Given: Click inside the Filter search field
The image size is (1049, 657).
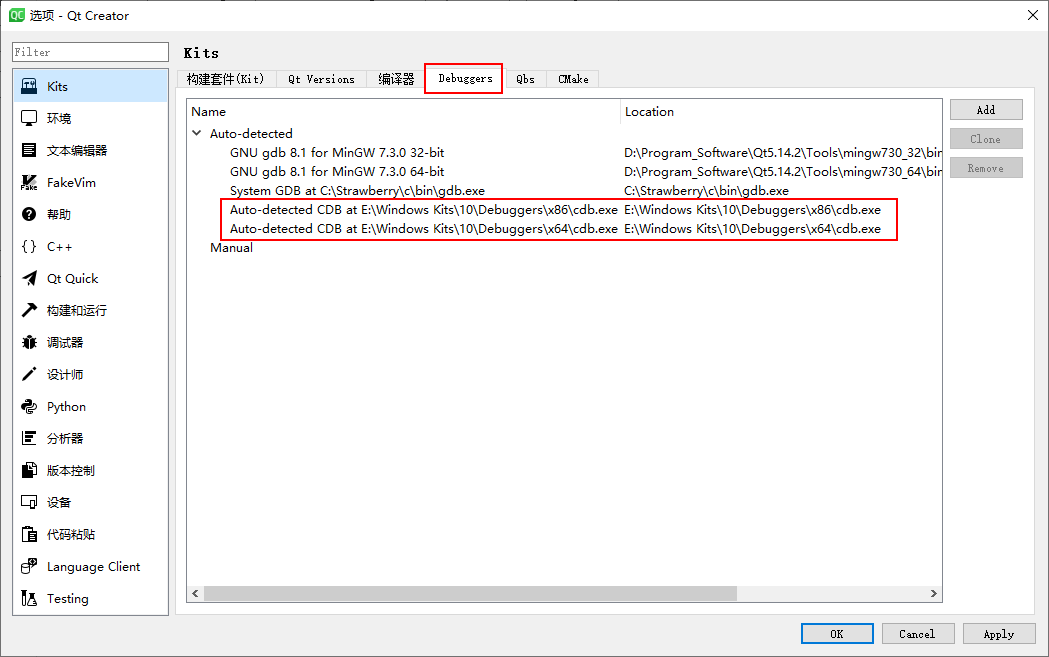Looking at the screenshot, I should (90, 51).
